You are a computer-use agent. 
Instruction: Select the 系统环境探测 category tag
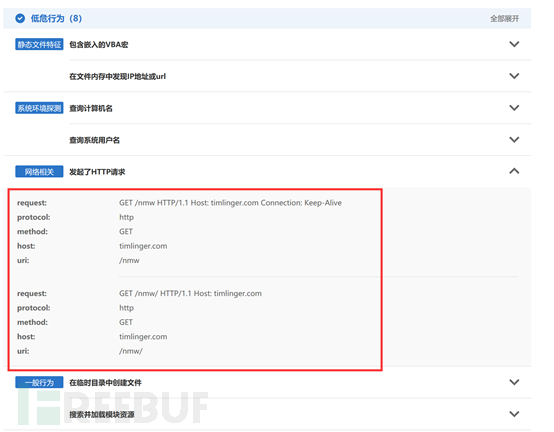click(x=39, y=108)
